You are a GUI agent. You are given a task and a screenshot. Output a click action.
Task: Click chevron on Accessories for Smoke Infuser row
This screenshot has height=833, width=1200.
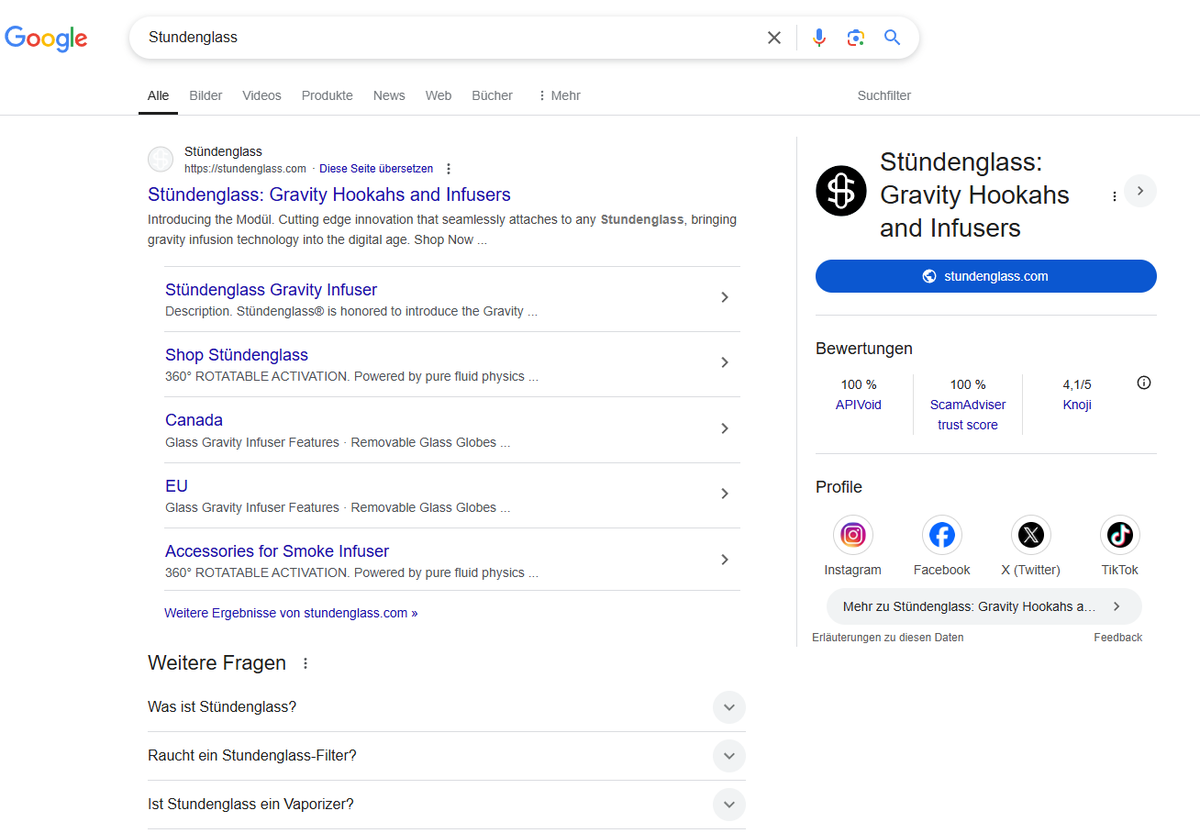click(725, 559)
